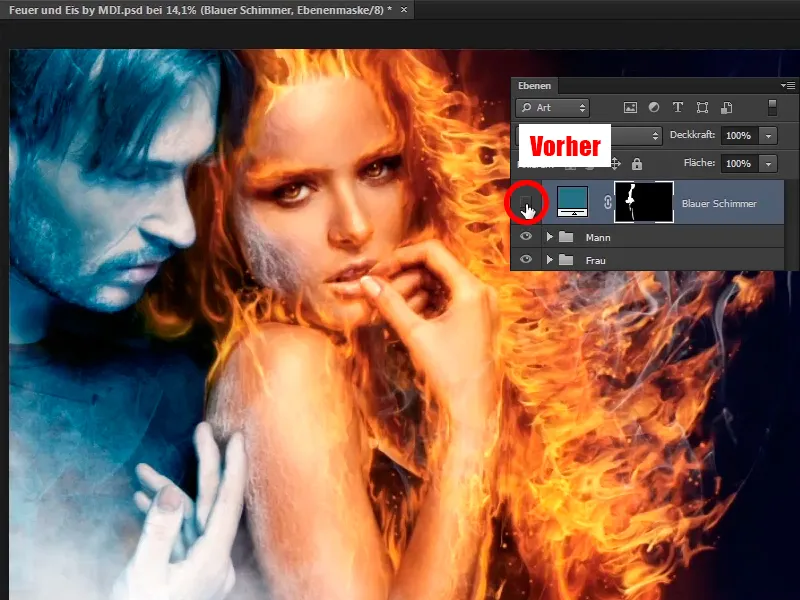Image resolution: width=800 pixels, height=600 pixels.
Task: Click the lock position icon
Action: click(x=615, y=164)
